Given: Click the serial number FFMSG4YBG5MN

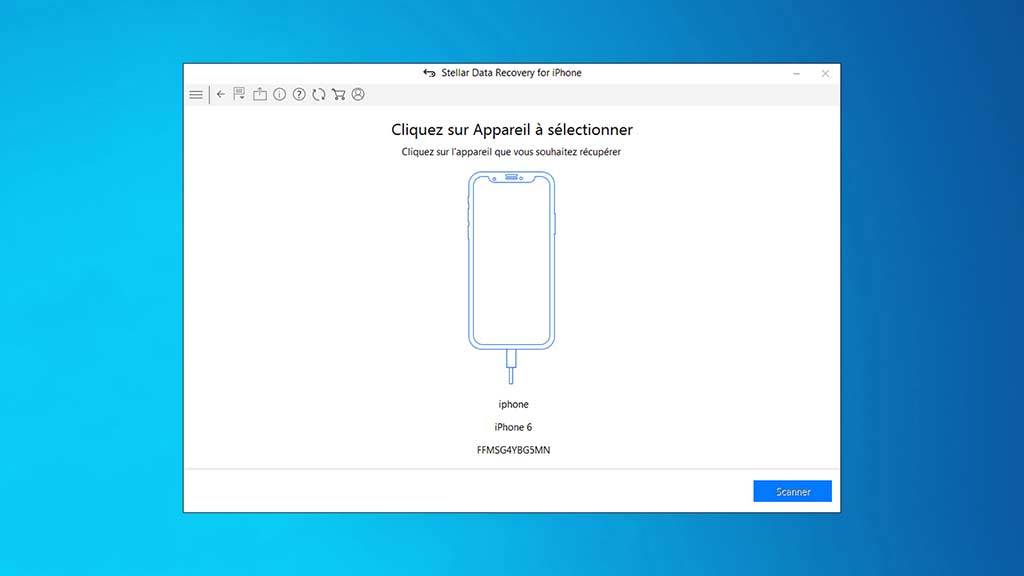Looking at the screenshot, I should click(513, 450).
